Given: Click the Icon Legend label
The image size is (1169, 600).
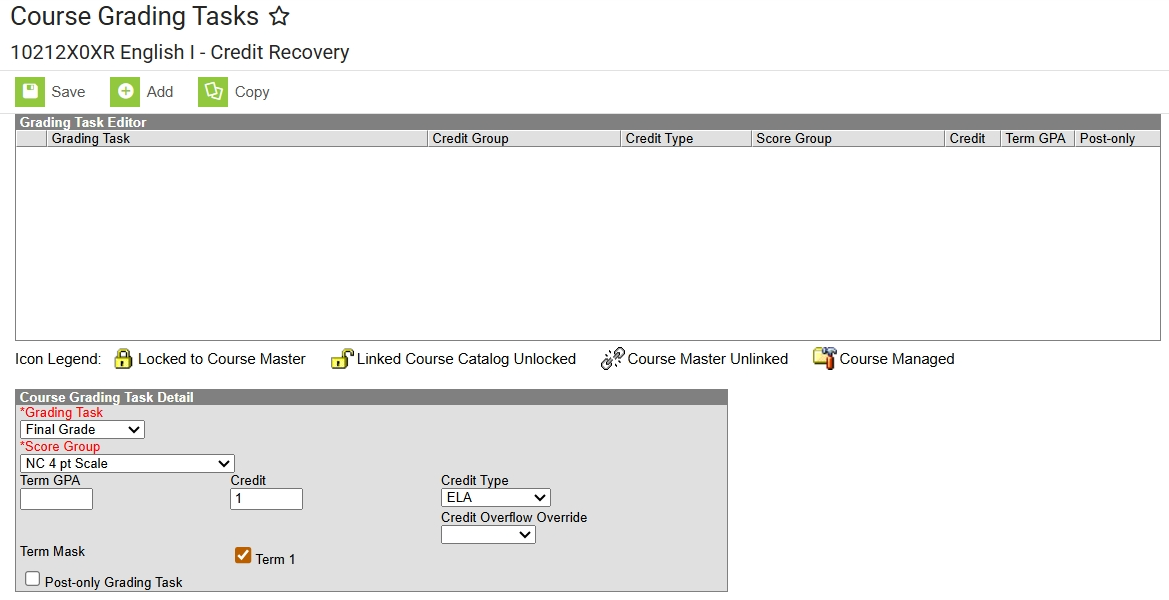Looking at the screenshot, I should [57, 359].
